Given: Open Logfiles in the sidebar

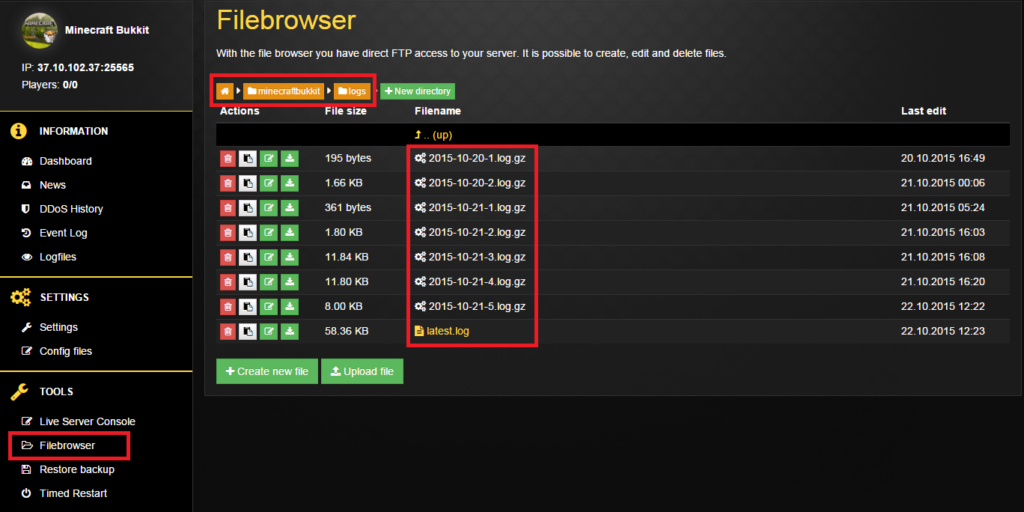Looking at the screenshot, I should tap(57, 257).
